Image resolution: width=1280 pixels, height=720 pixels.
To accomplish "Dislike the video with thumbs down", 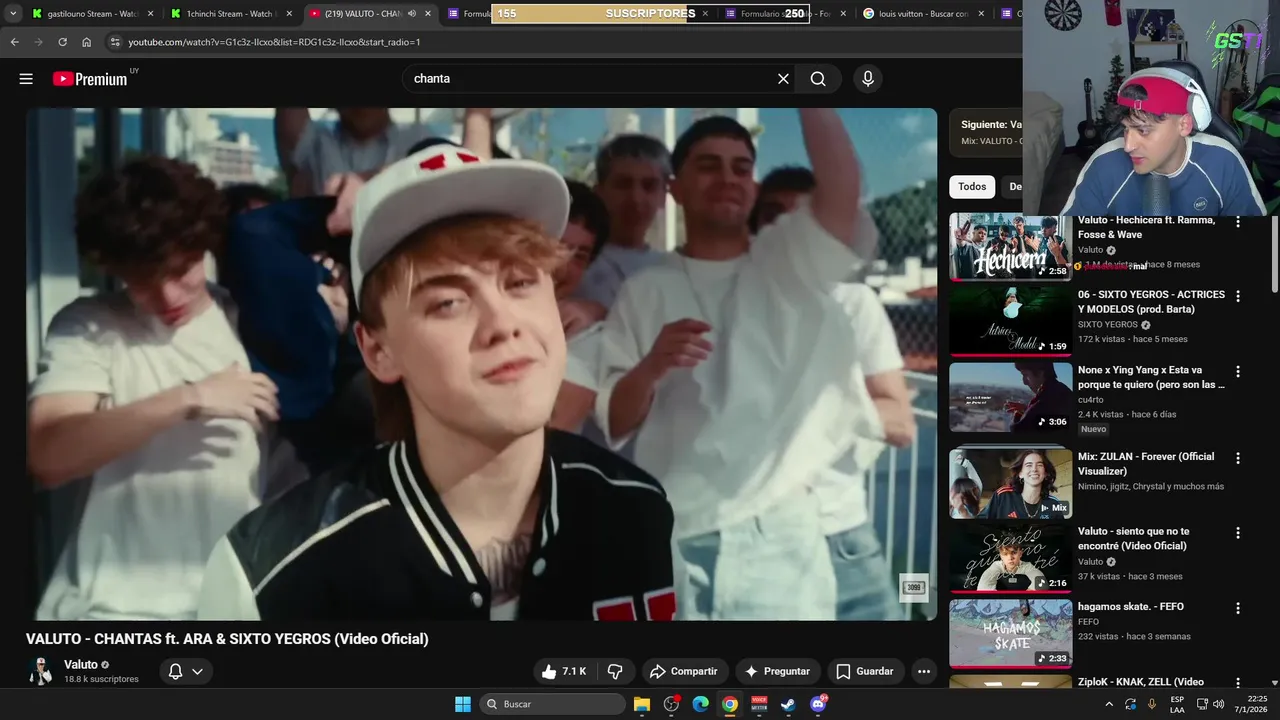I will [x=615, y=672].
